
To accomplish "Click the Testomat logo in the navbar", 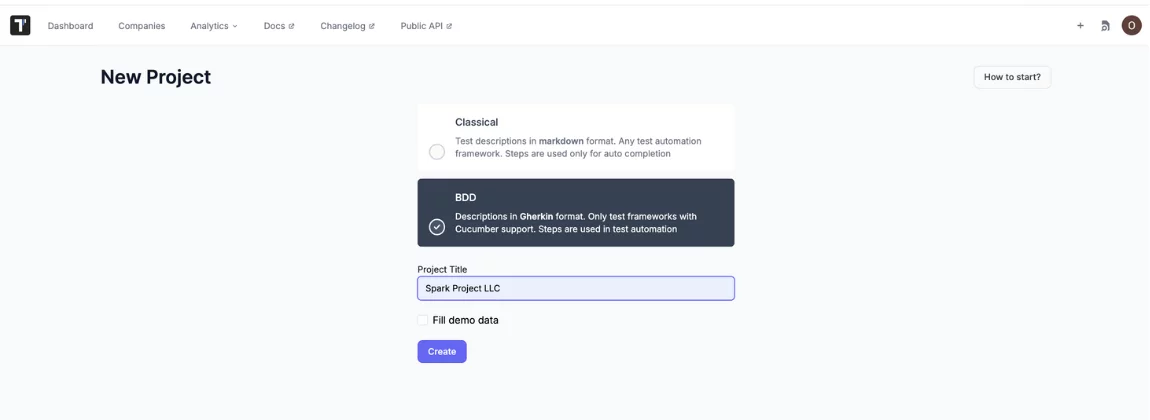I will pos(20,26).
